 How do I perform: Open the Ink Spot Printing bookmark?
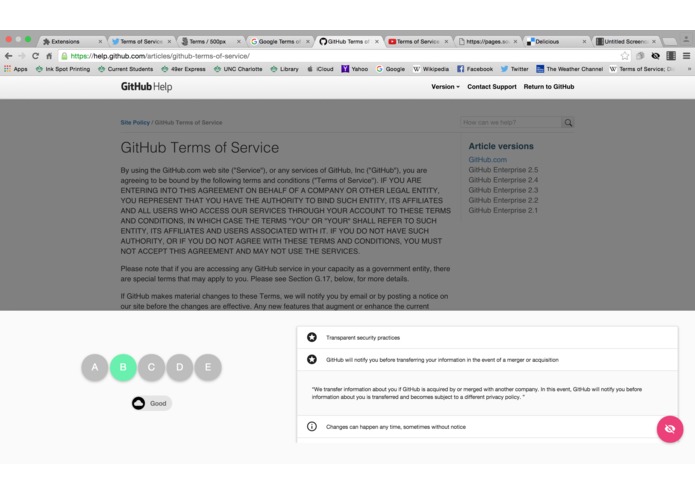tap(63, 69)
